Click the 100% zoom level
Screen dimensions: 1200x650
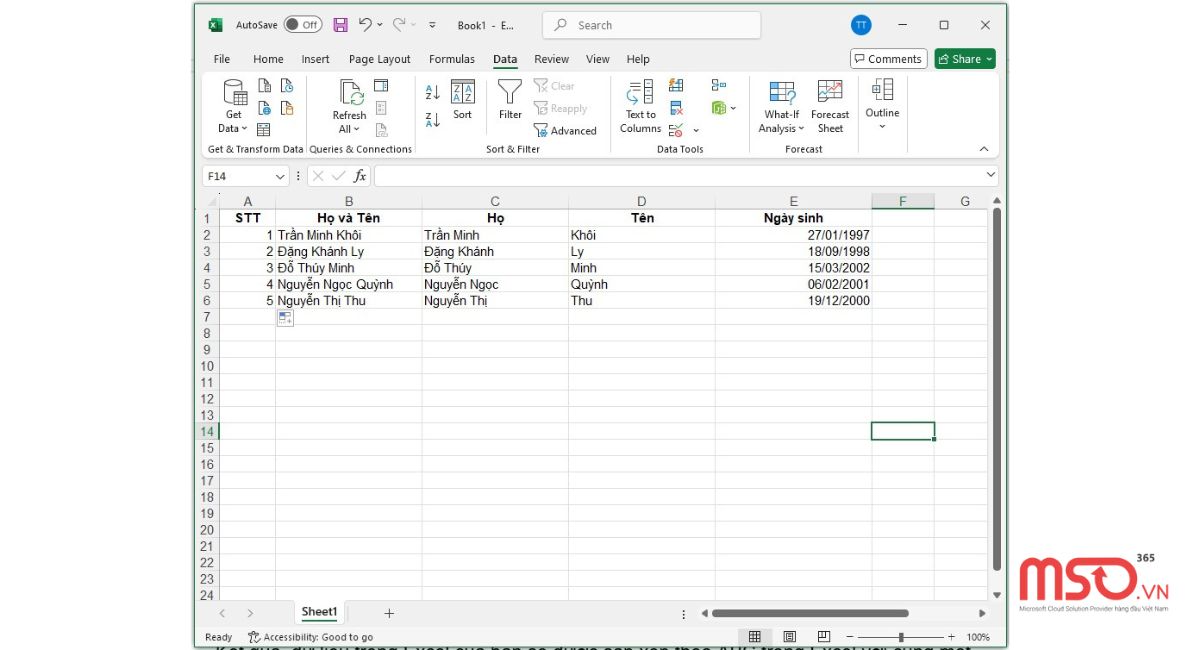coord(978,637)
